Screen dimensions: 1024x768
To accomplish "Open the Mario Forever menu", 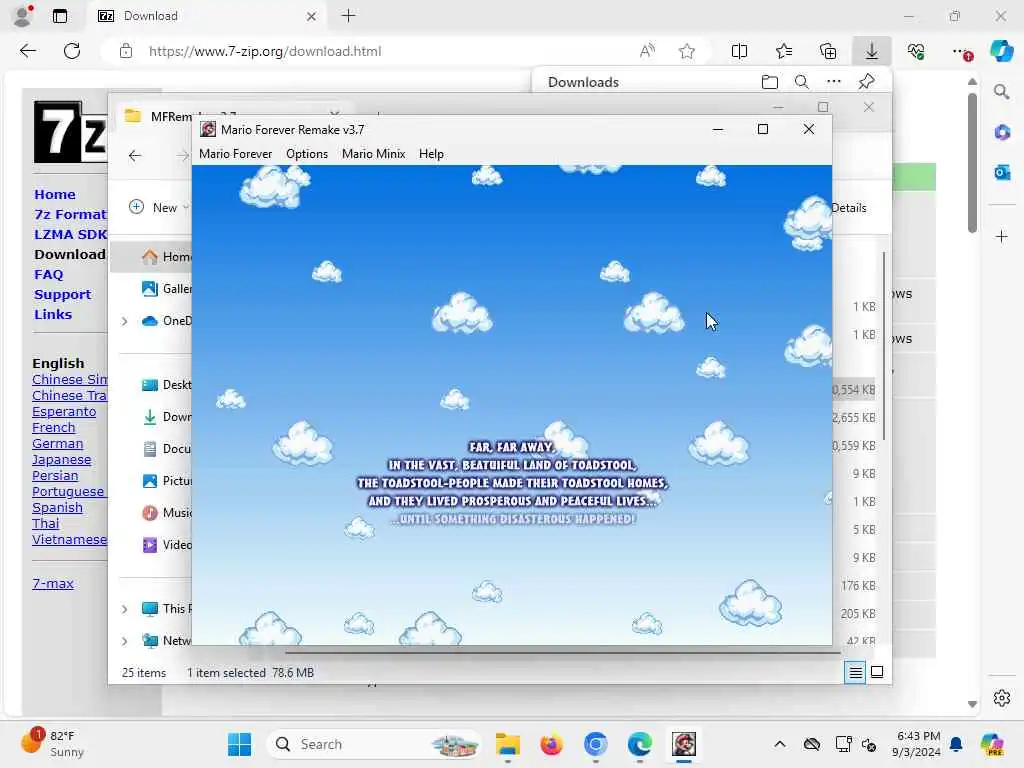I will tap(235, 153).
